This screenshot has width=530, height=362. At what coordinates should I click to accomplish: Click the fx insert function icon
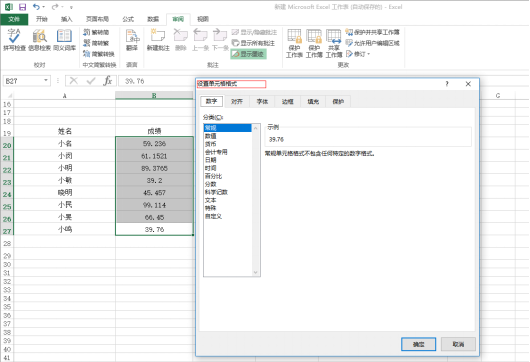click(x=108, y=80)
